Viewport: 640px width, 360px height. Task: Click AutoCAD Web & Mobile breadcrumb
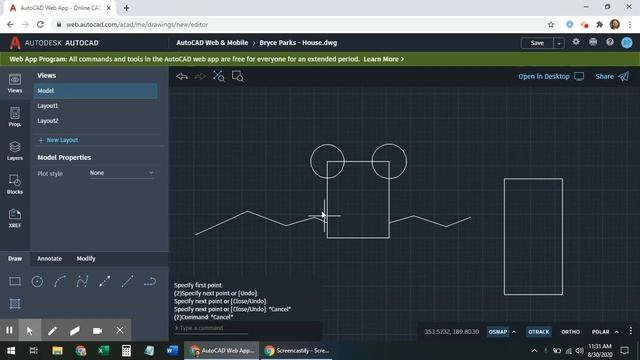pyautogui.click(x=212, y=42)
